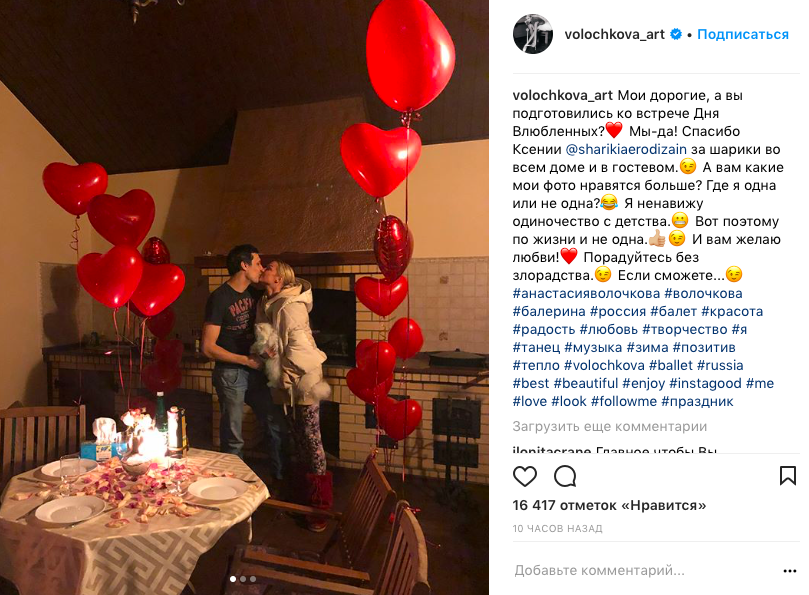This screenshot has height=595, width=809.
Task: Open comment speech bubble icon
Action: [x=565, y=476]
